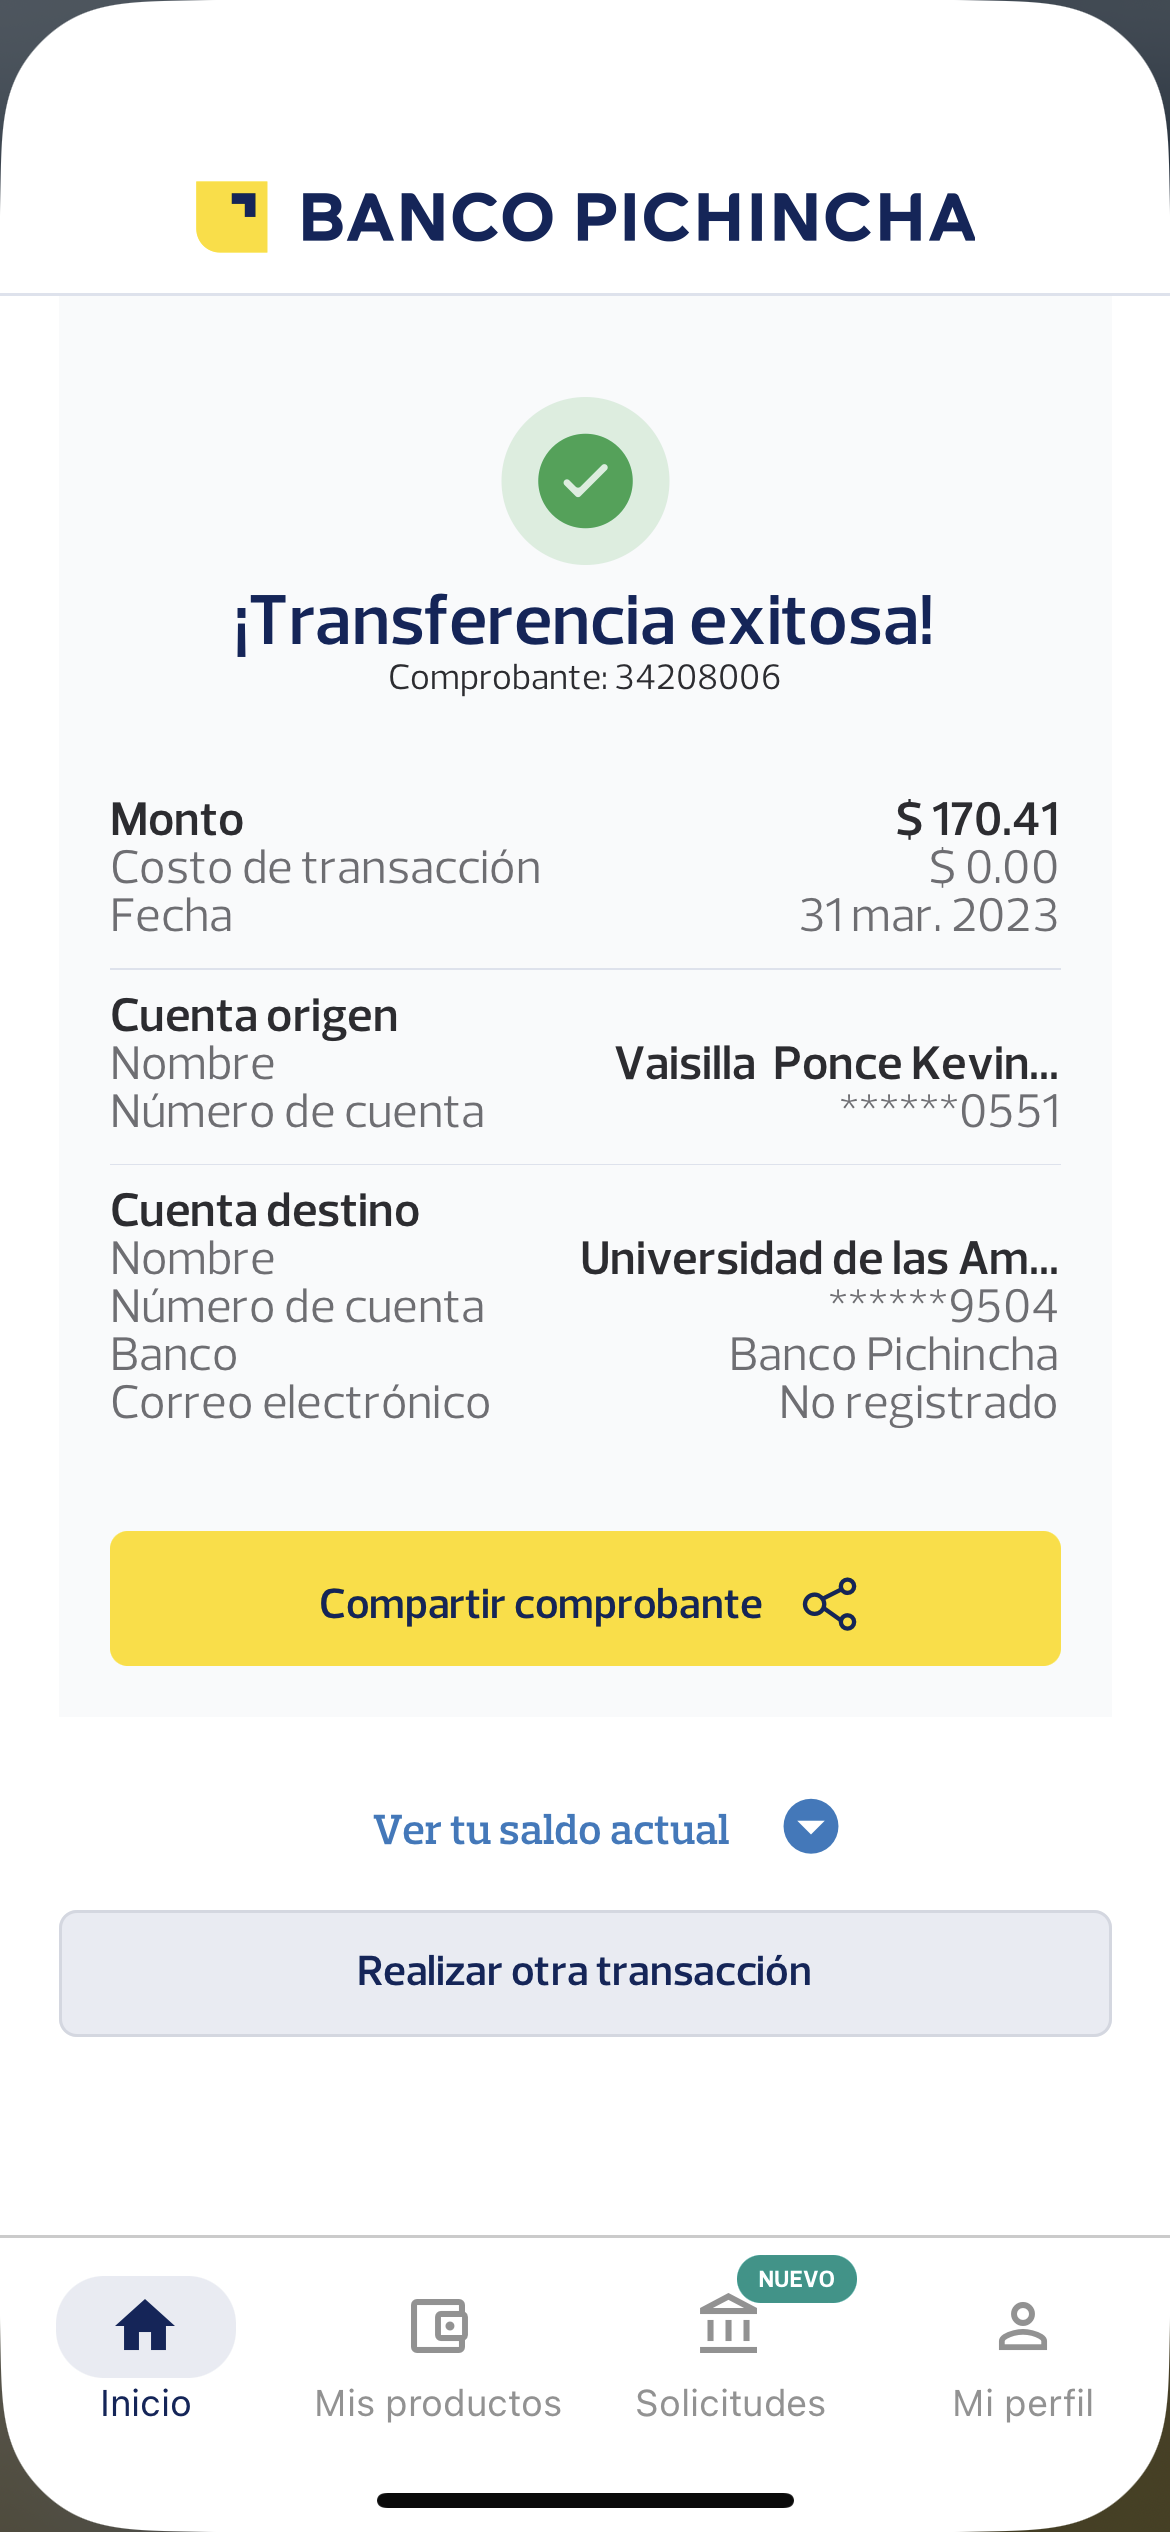Tap the $ 170.41 amount value
The height and width of the screenshot is (2532, 1170).
click(x=977, y=820)
